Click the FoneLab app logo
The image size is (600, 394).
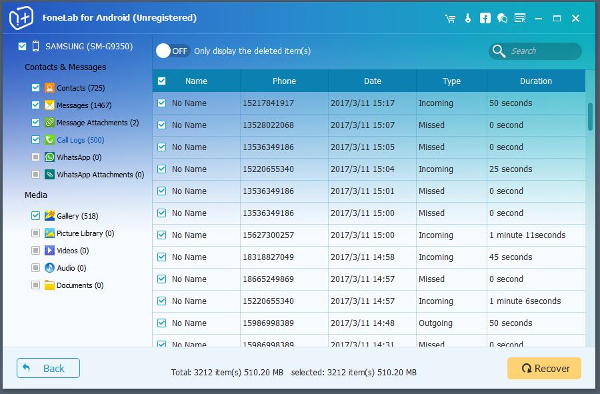tap(21, 18)
